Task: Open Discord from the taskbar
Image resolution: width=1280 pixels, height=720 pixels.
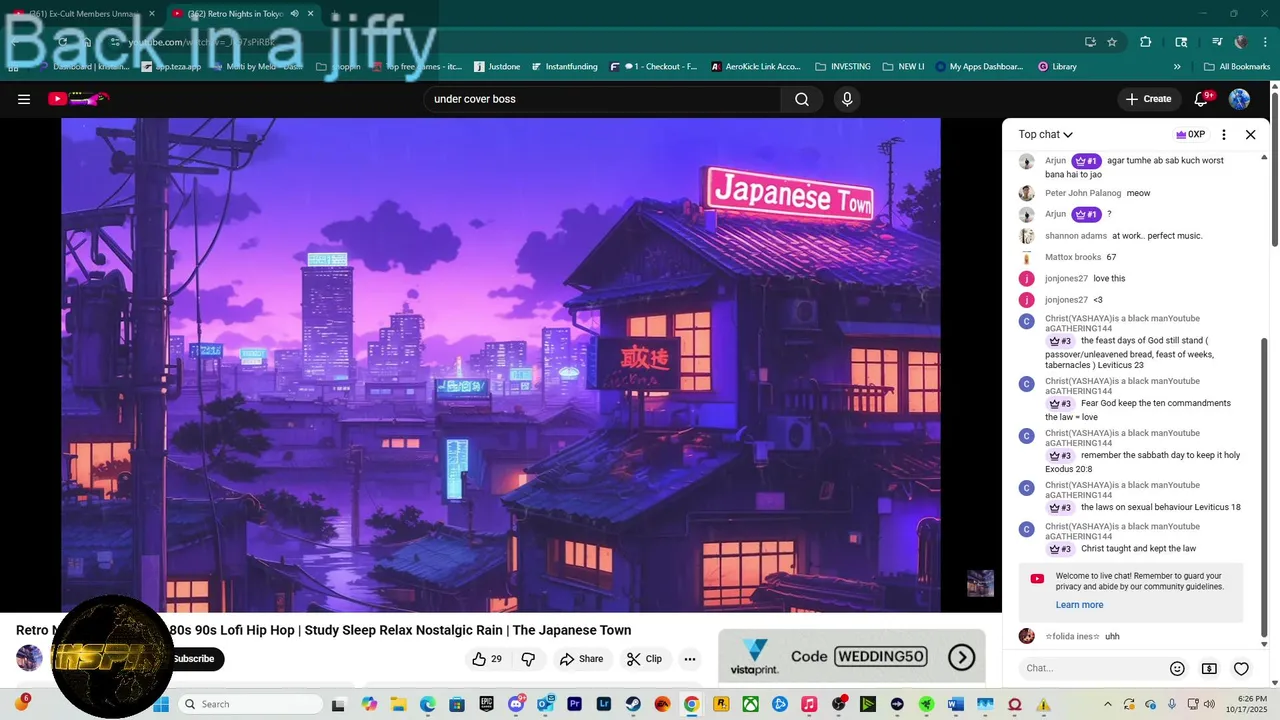Action: click(x=516, y=704)
